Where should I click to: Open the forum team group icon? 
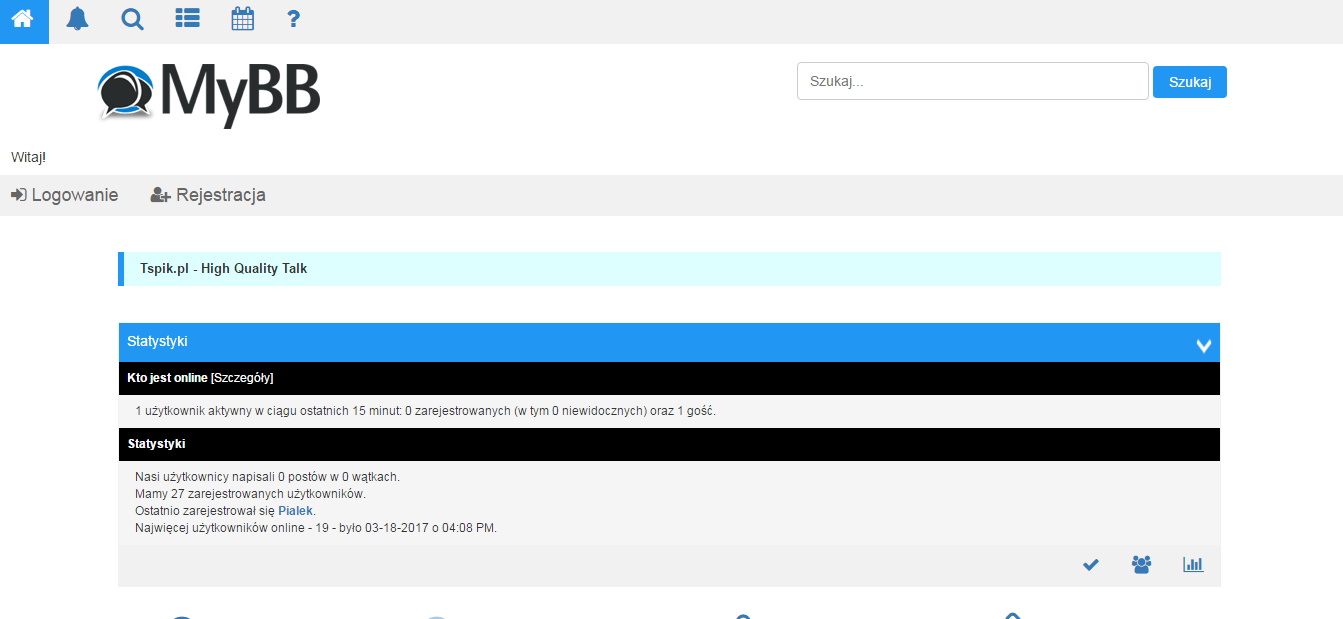(1141, 565)
